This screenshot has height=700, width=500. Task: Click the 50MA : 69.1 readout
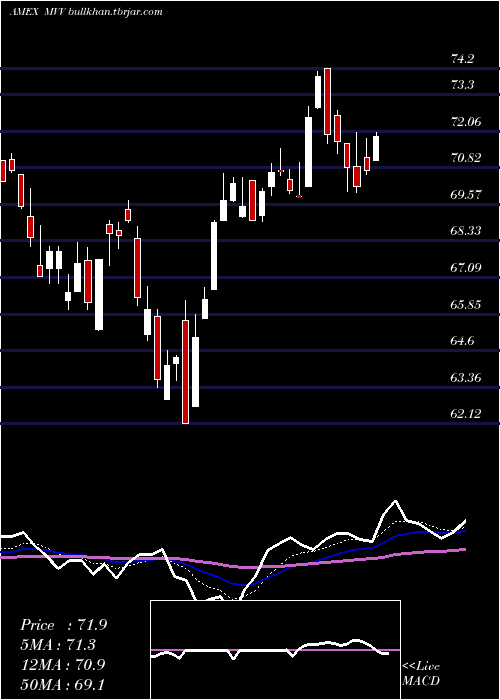point(62,684)
